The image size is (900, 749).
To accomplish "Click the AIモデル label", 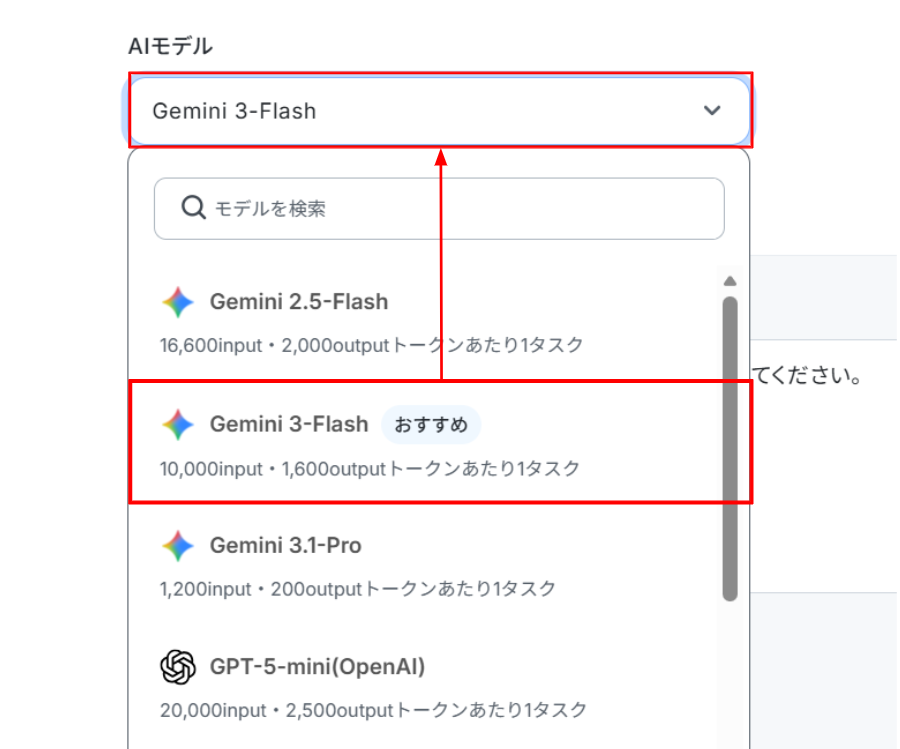I will (170, 46).
